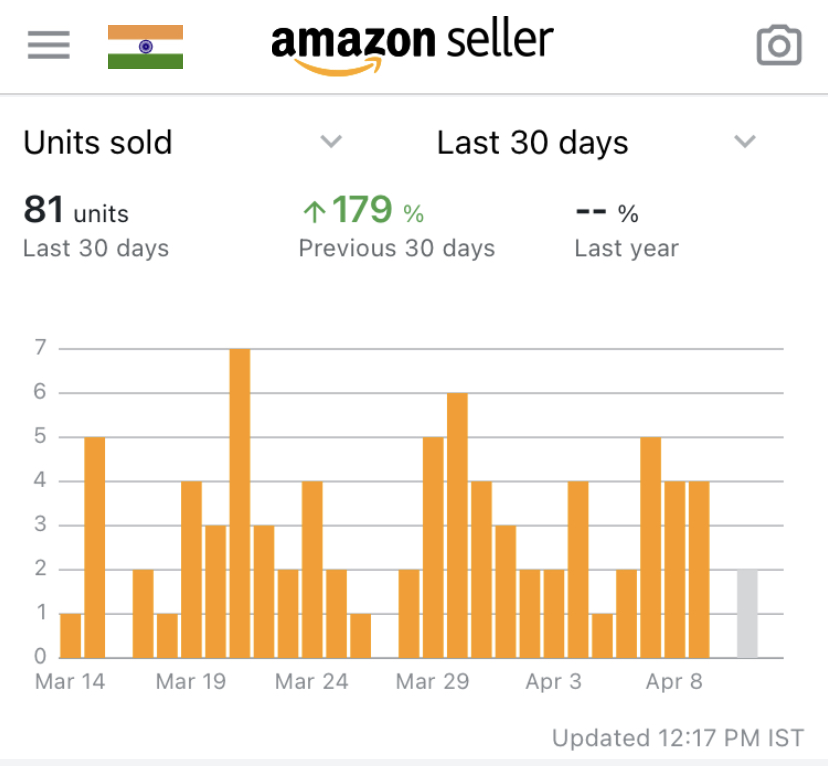This screenshot has height=766, width=828.
Task: Tap the gray bar at chart's right end
Action: (x=747, y=613)
